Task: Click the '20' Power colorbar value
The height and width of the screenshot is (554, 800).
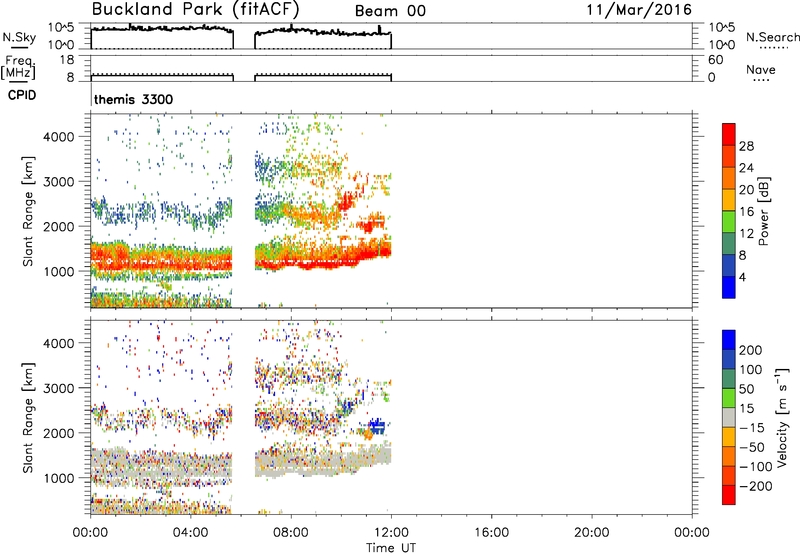Action: (746, 190)
